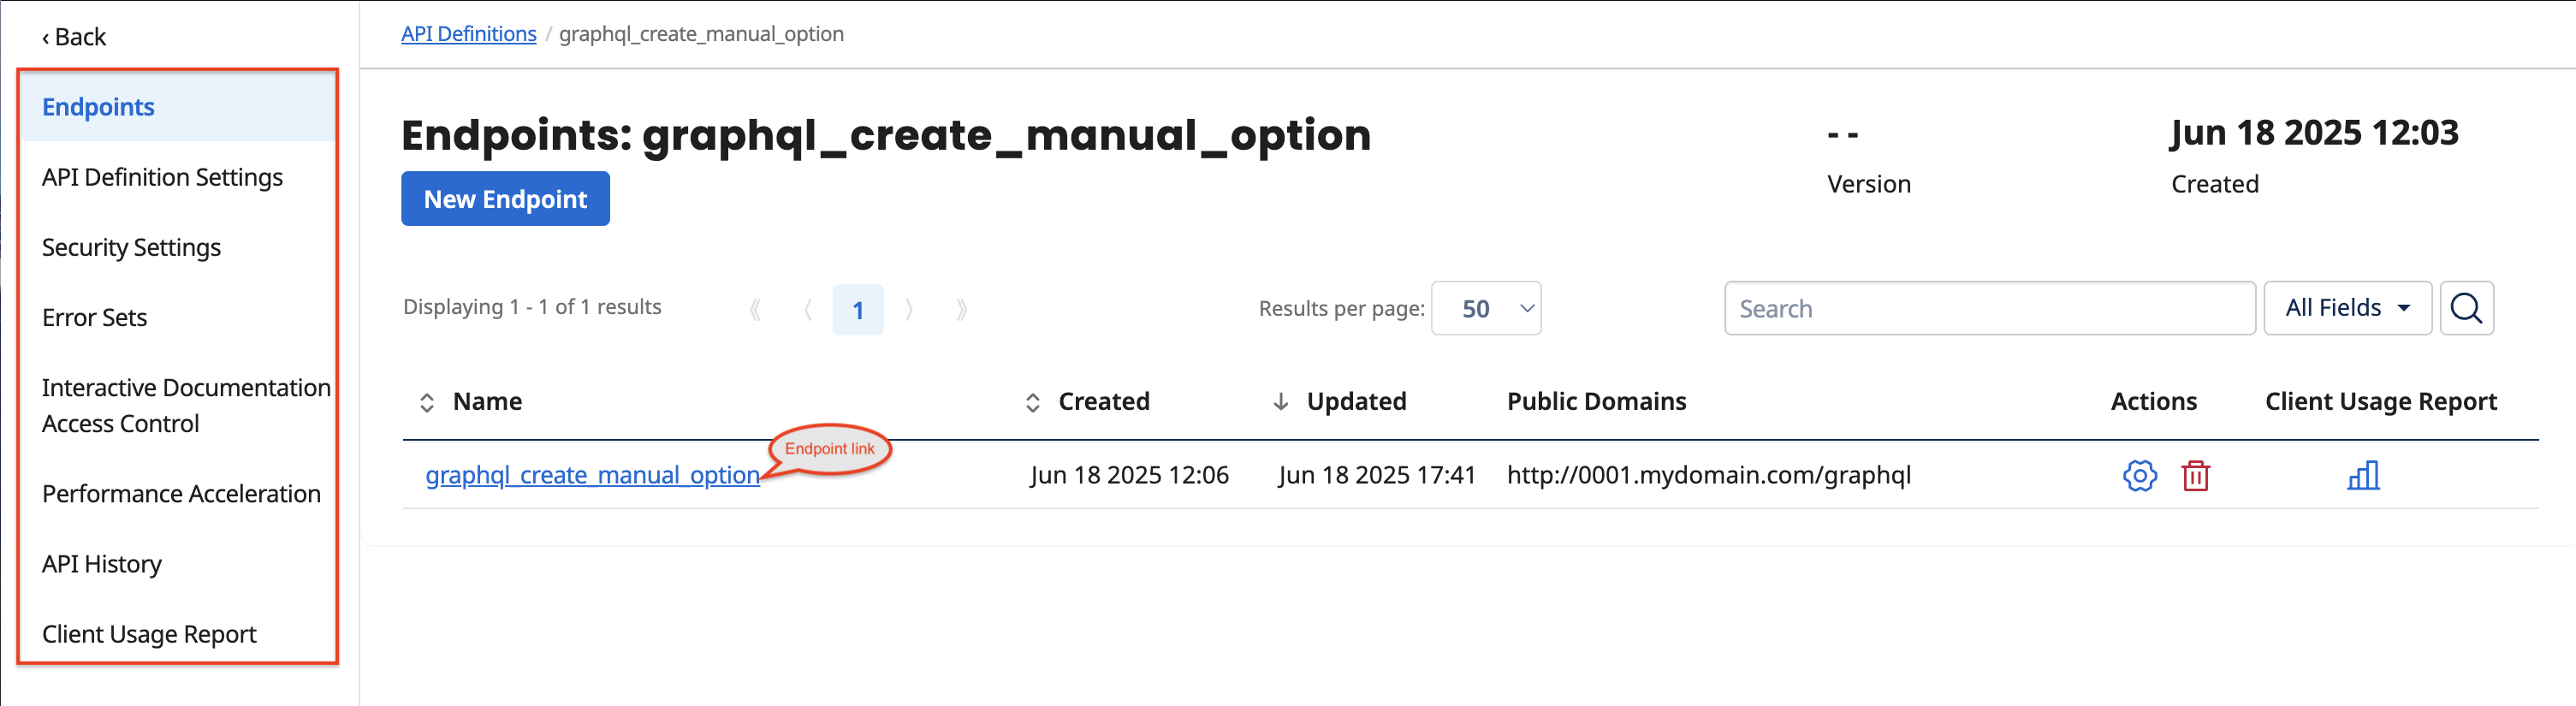Viewport: 2576px width, 706px height.
Task: Follow the API Definitions breadcrumb link
Action: 468,34
